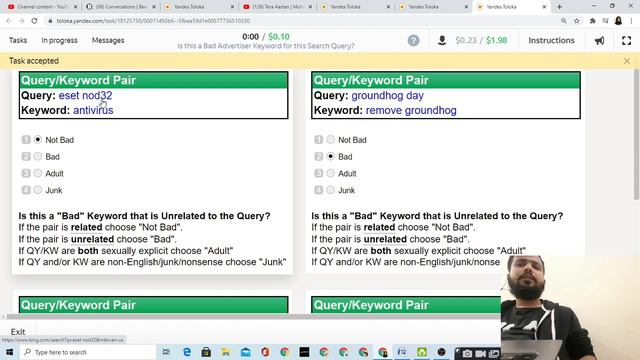This screenshot has height=360, width=640.
Task: Click the vertical page scrollbar
Action: (636, 135)
